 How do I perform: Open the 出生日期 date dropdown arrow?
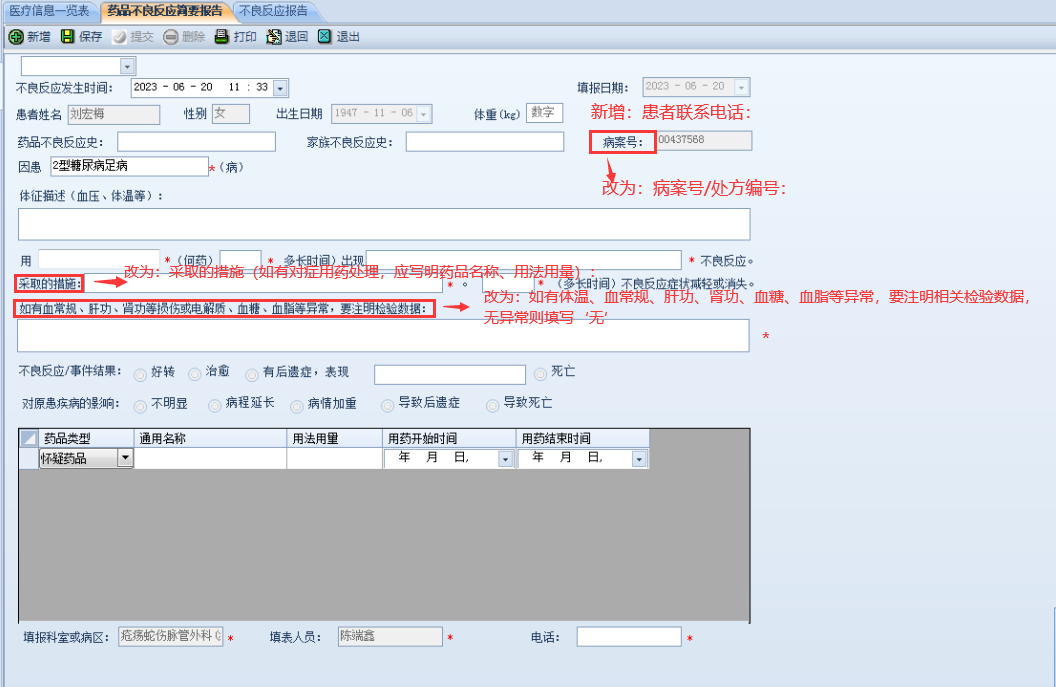pos(424,114)
